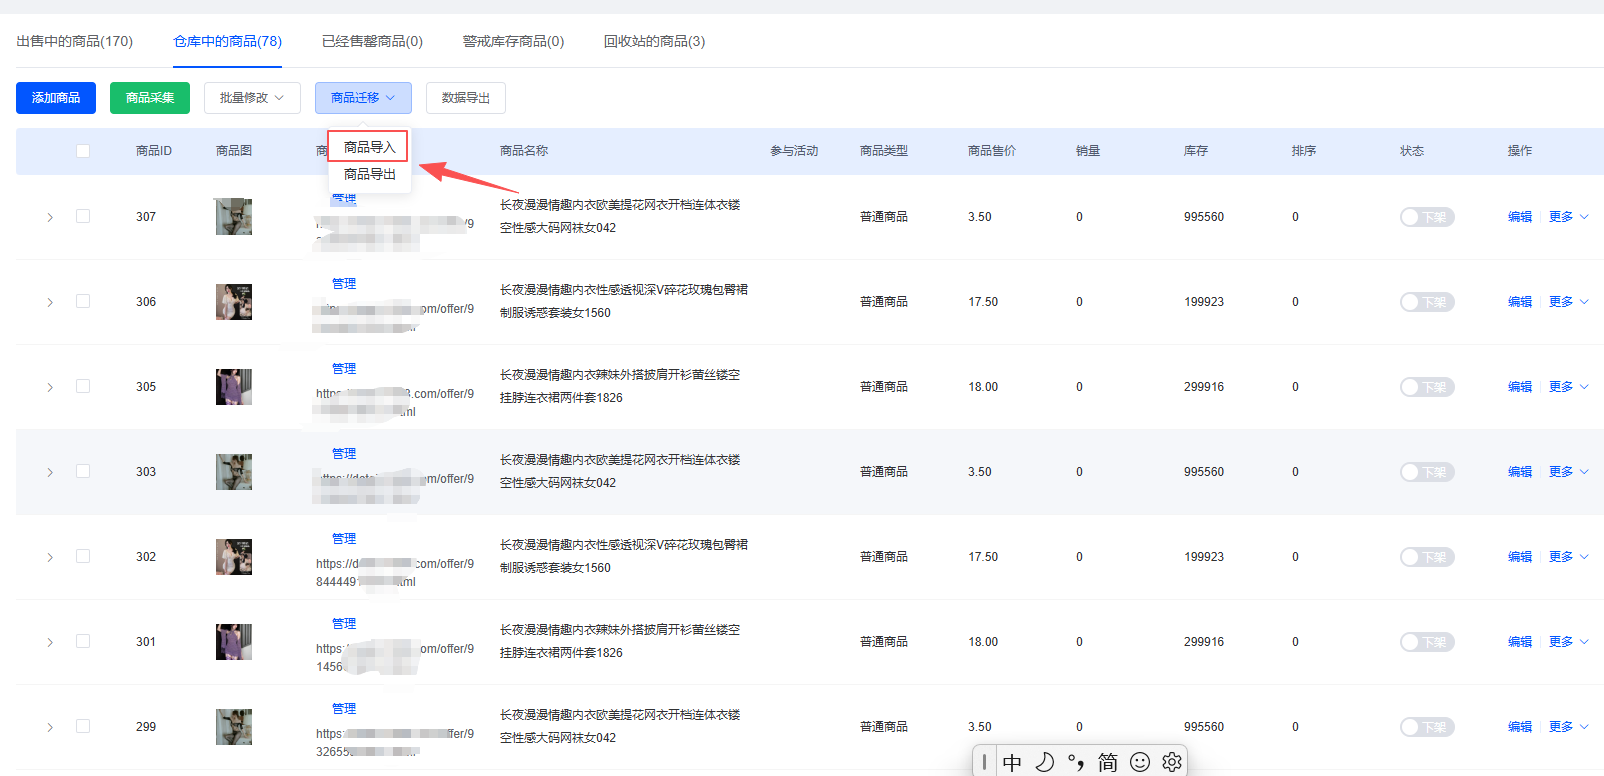The width and height of the screenshot is (1604, 776).
Task: Select checkbox for product 306
Action: click(83, 301)
